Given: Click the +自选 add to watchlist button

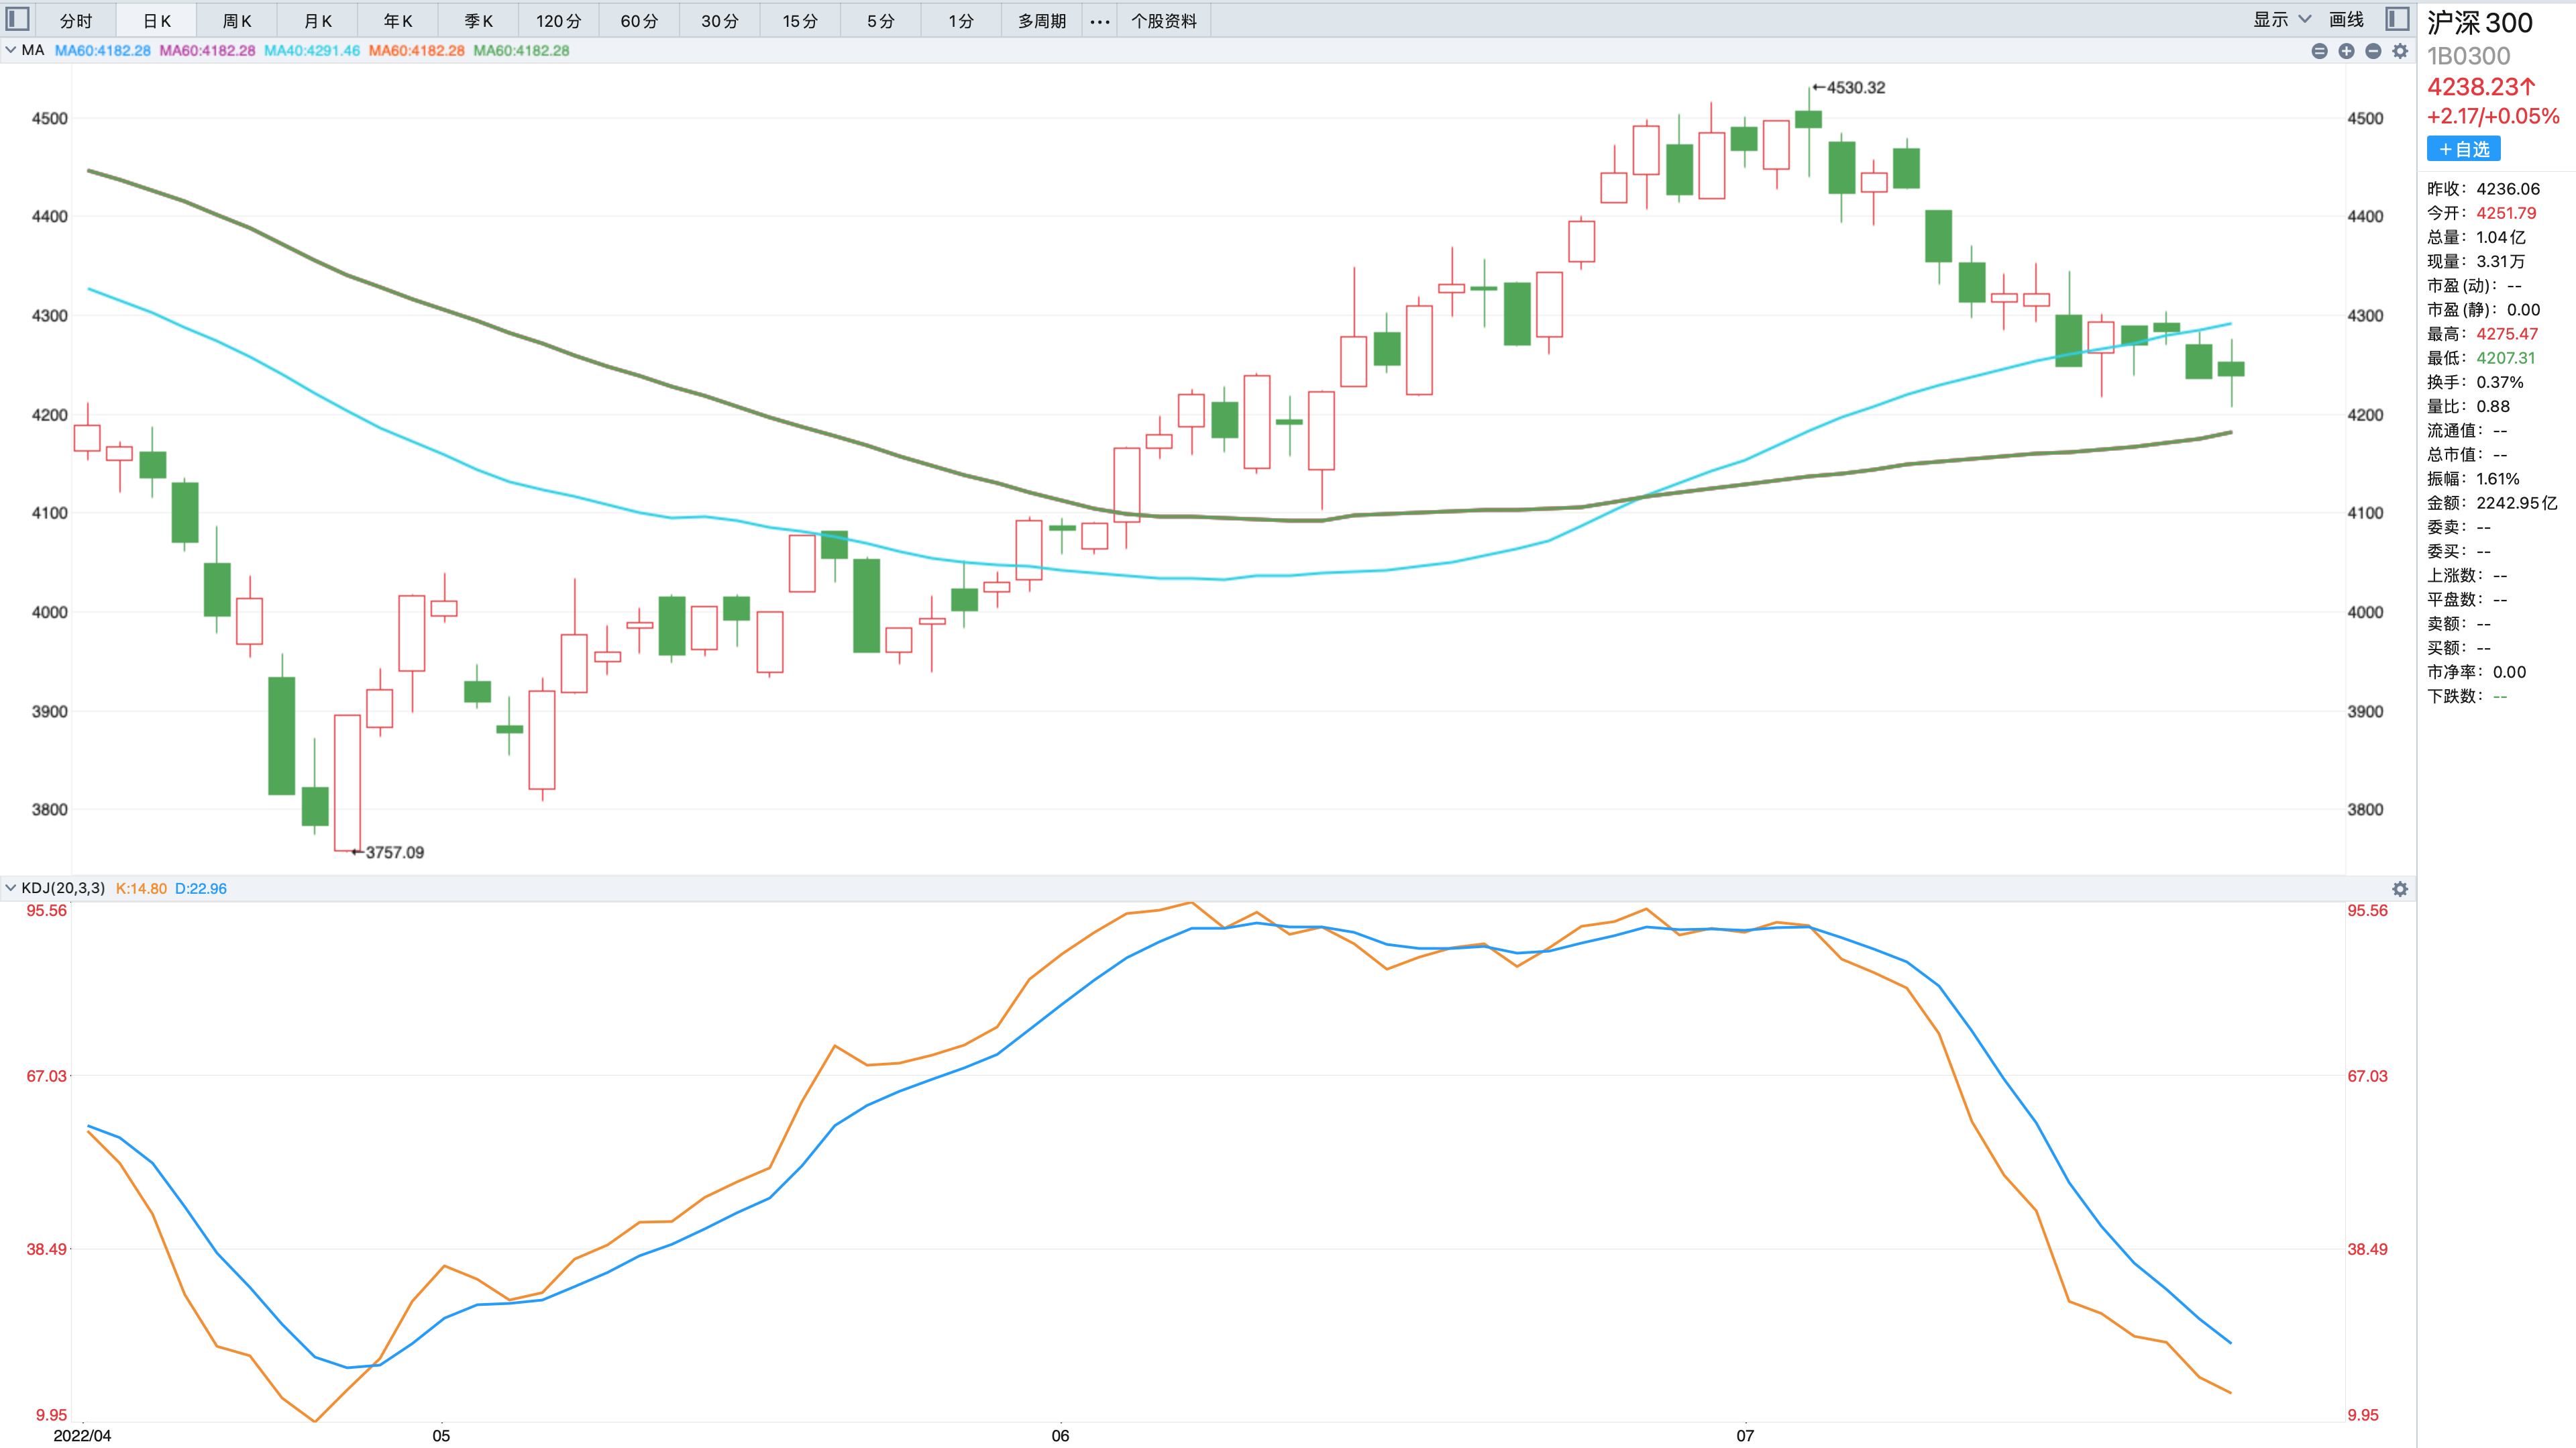Looking at the screenshot, I should [x=2463, y=149].
